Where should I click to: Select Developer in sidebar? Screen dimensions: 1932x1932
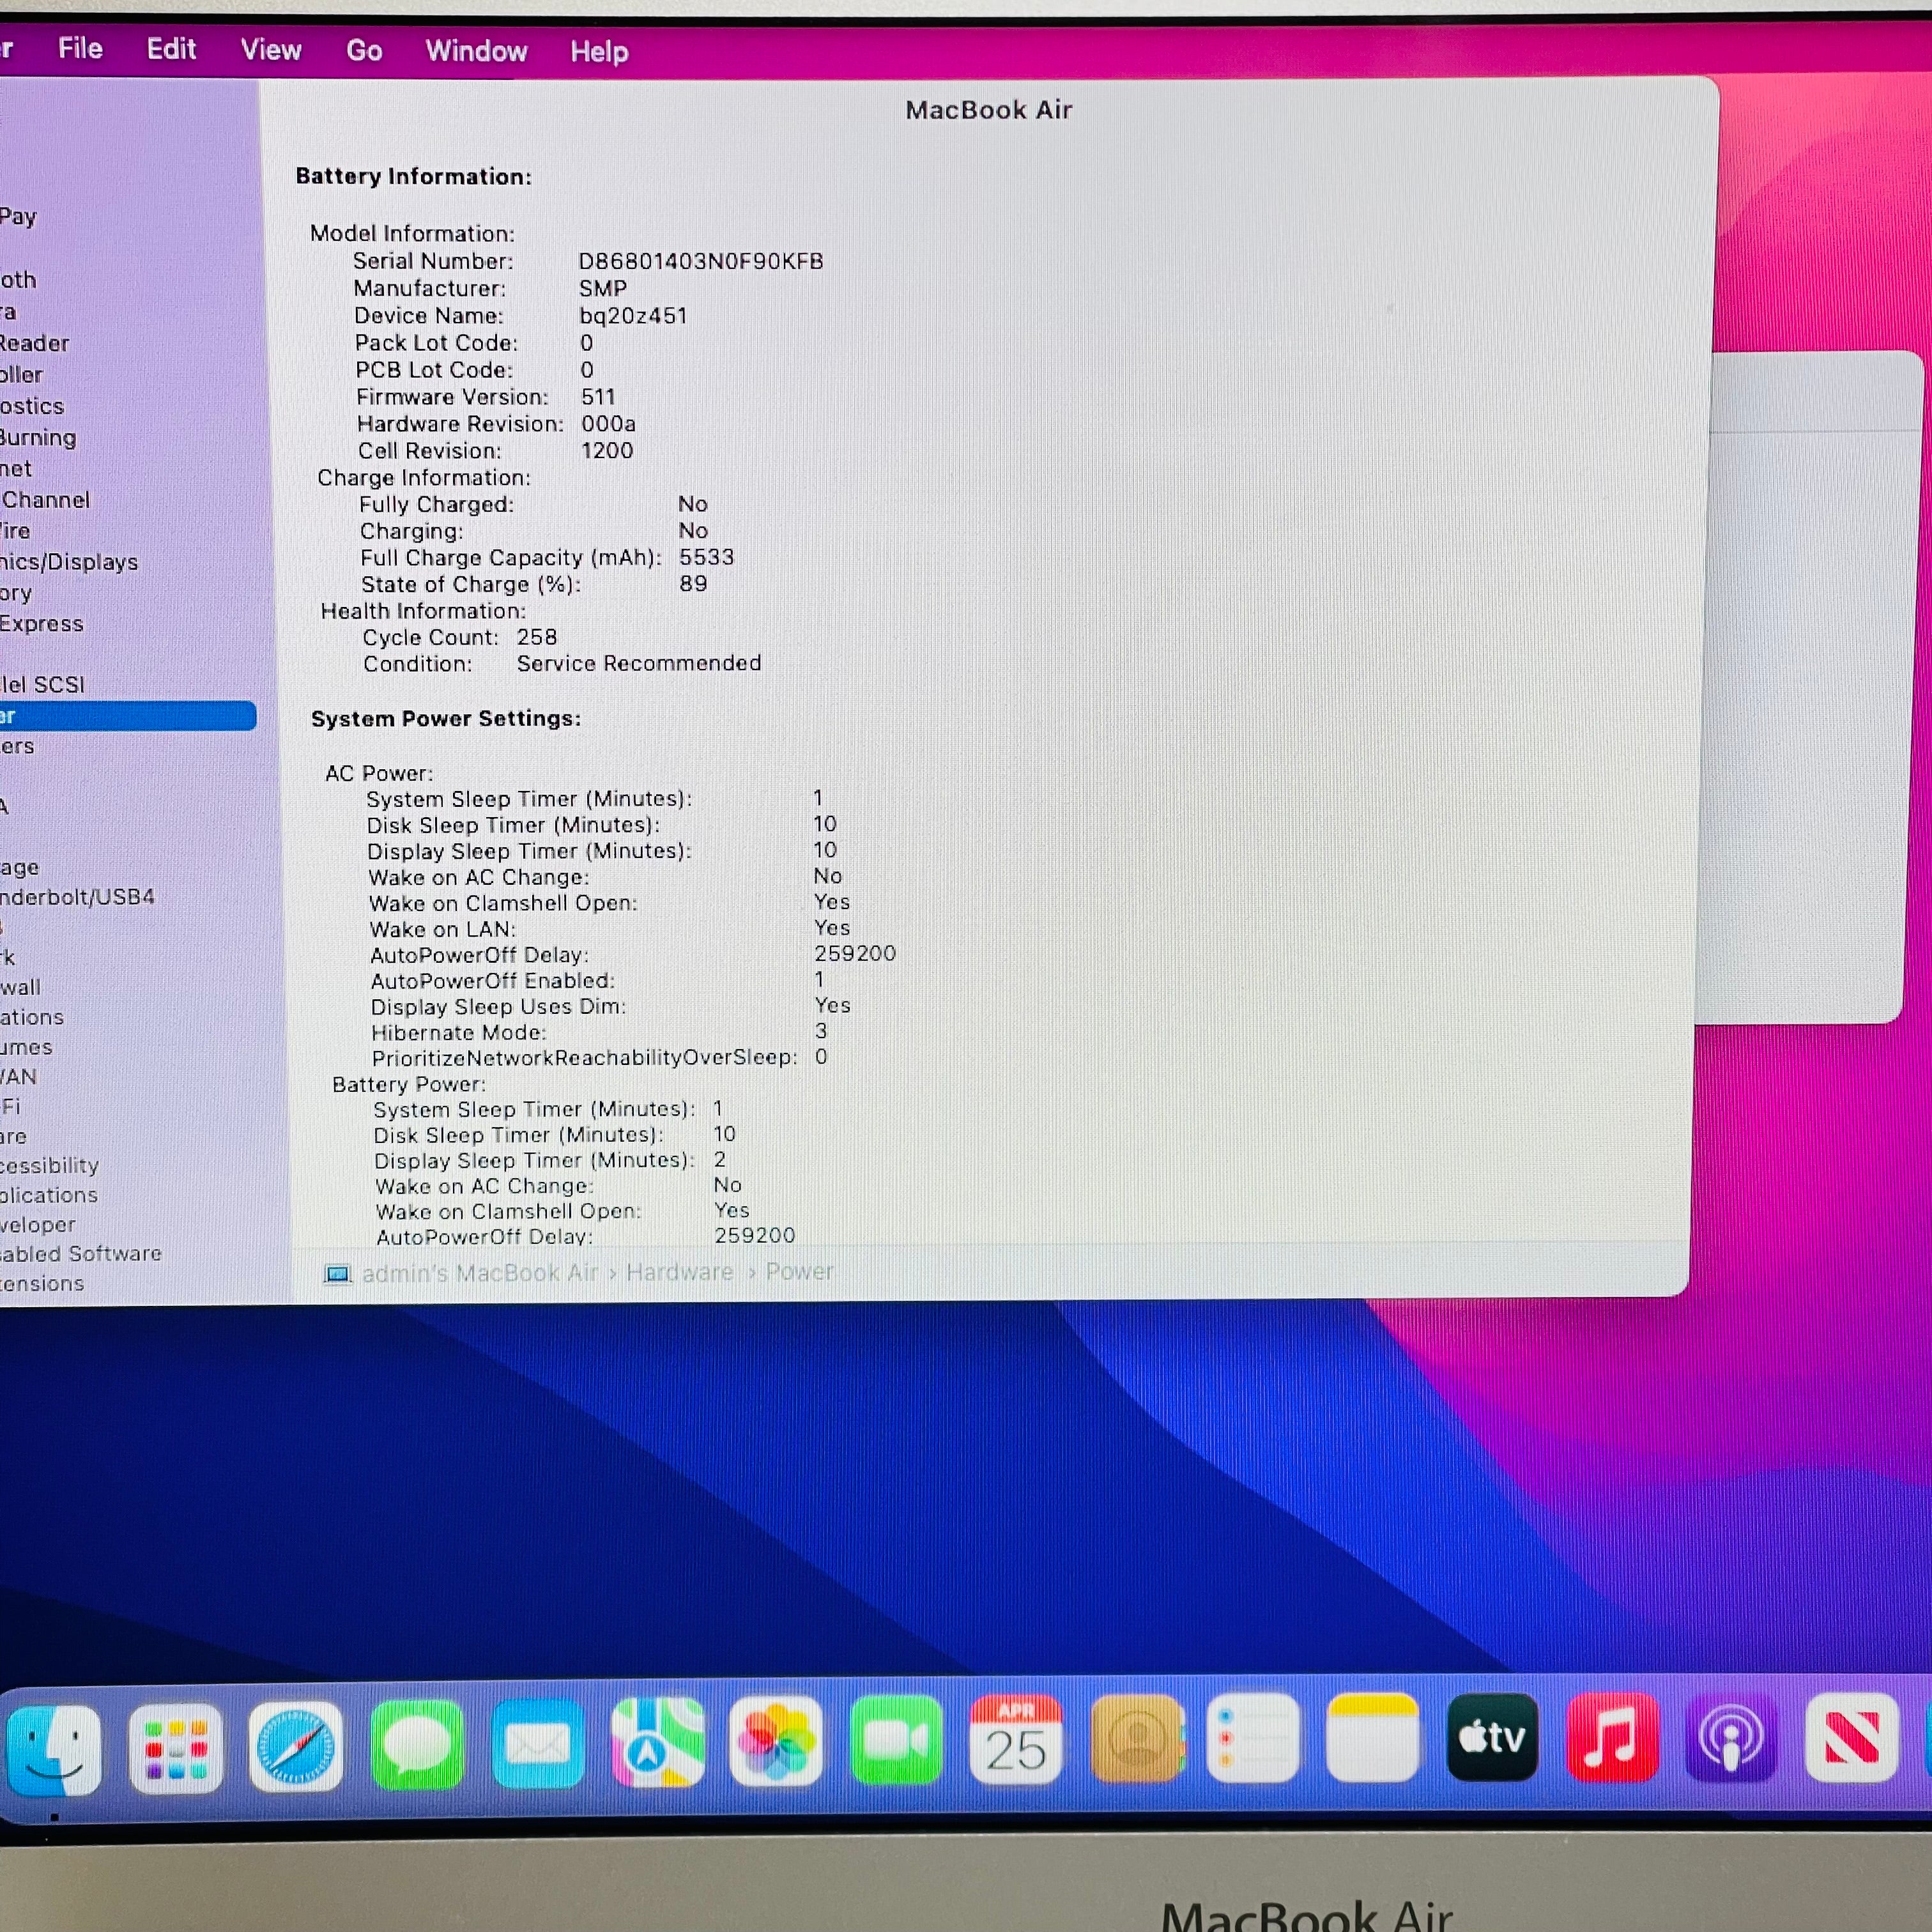coord(38,1225)
